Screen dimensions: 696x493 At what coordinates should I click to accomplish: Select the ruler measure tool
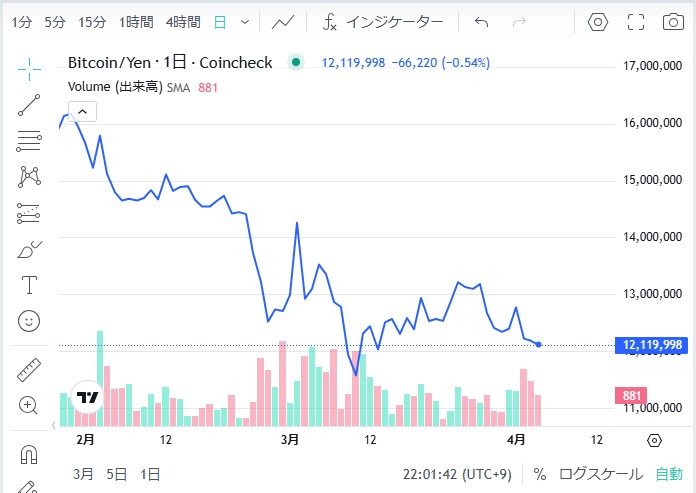[29, 370]
